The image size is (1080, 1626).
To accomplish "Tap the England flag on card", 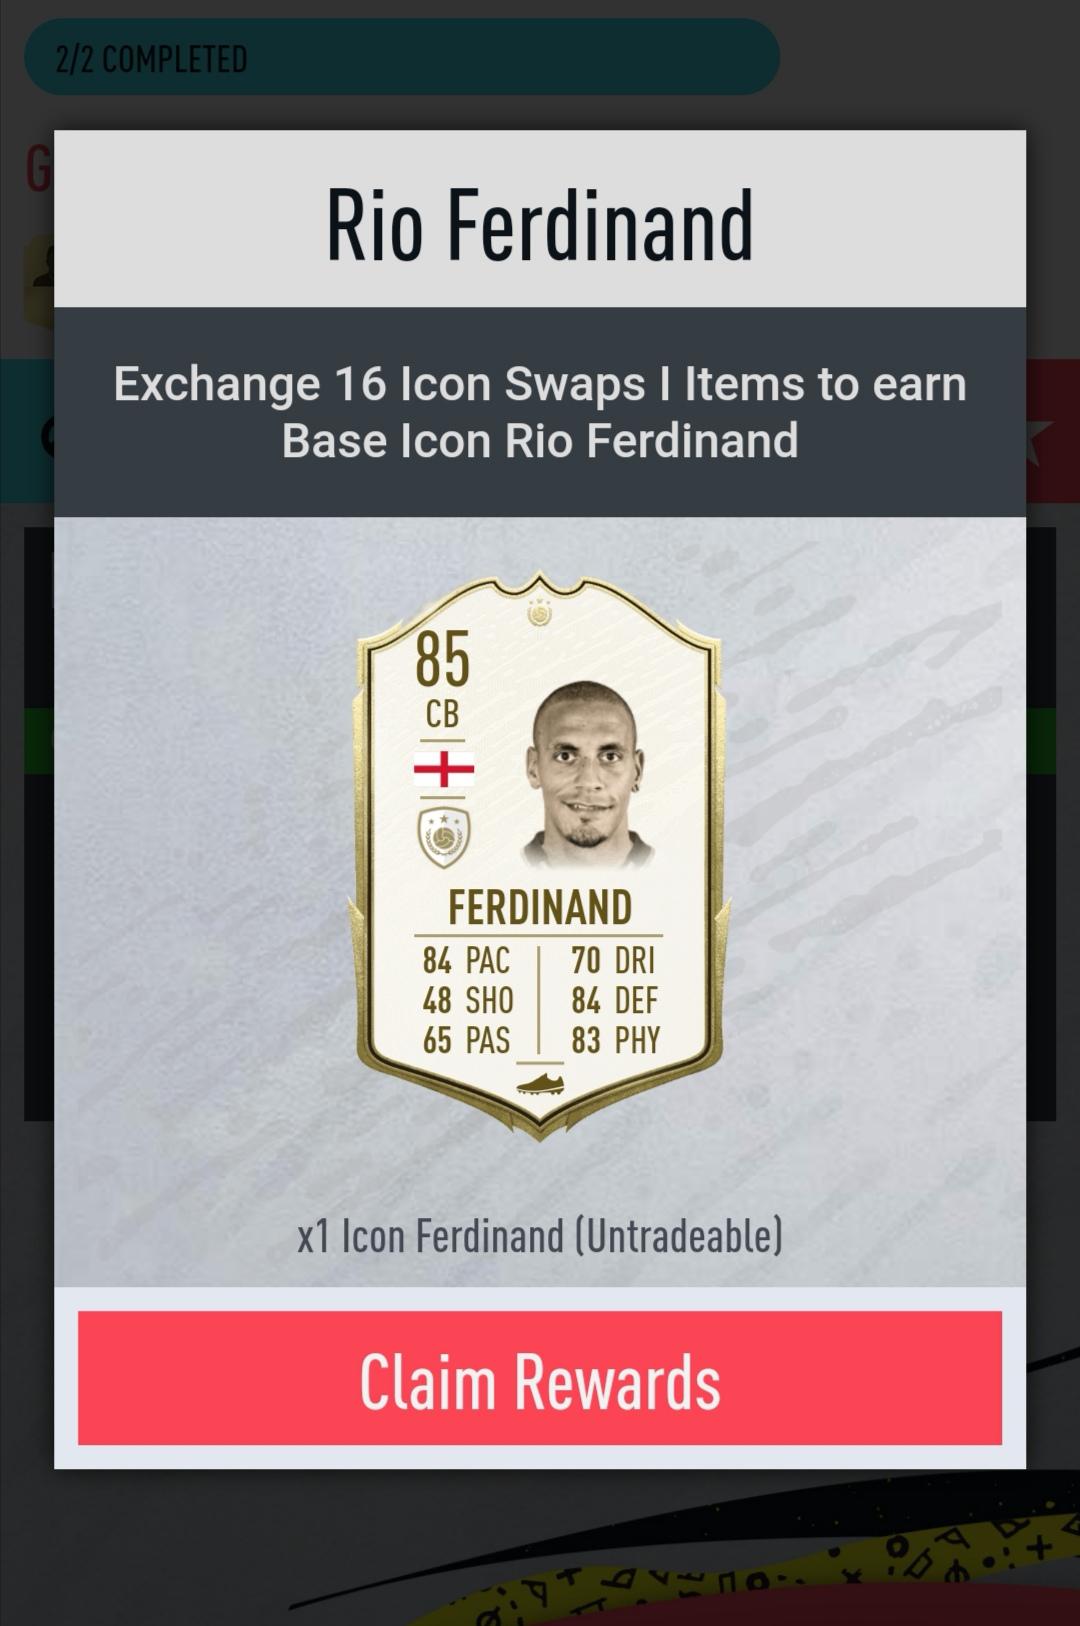I will click(443, 769).
